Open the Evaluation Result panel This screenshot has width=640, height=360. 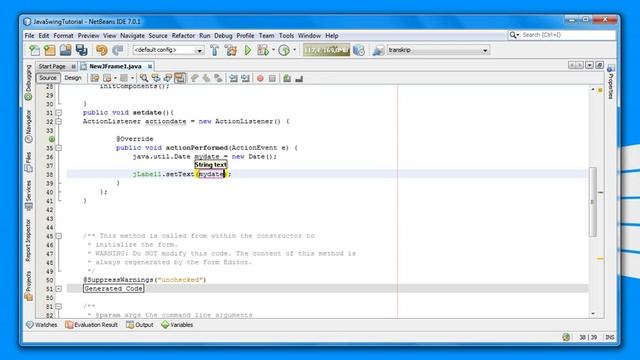(x=91, y=325)
